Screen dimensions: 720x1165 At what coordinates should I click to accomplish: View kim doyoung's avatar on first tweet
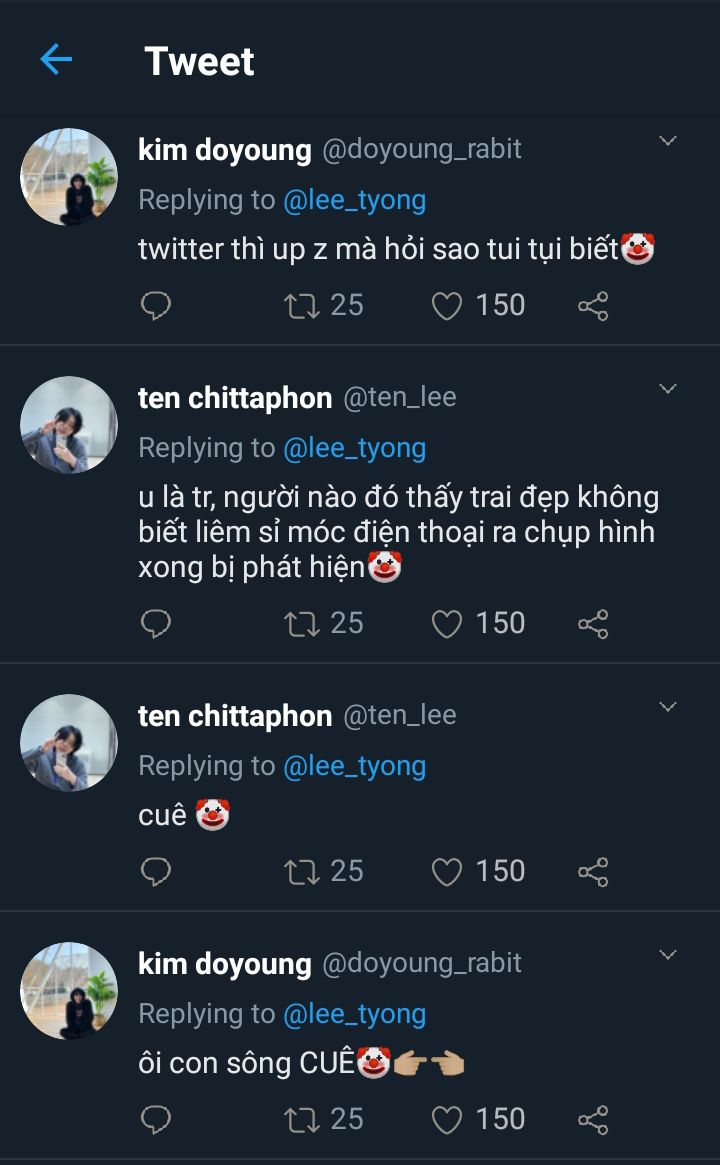click(x=69, y=177)
